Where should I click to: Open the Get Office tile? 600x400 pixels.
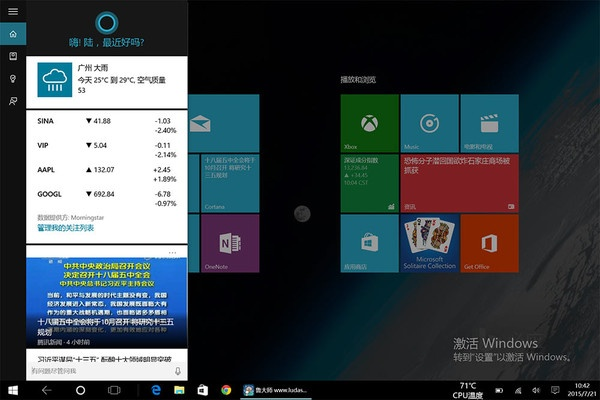[488, 243]
